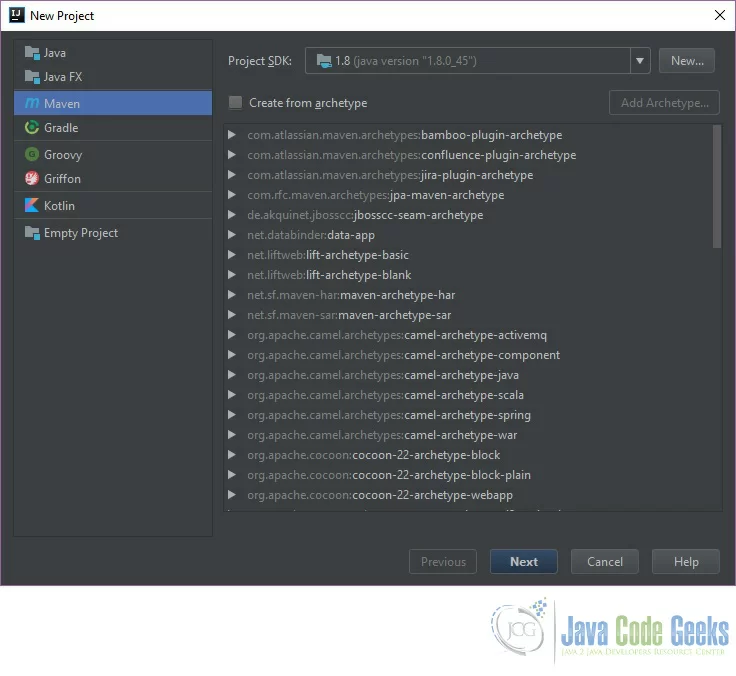This screenshot has width=736, height=676.
Task: Open Help for New Project
Action: (x=686, y=561)
